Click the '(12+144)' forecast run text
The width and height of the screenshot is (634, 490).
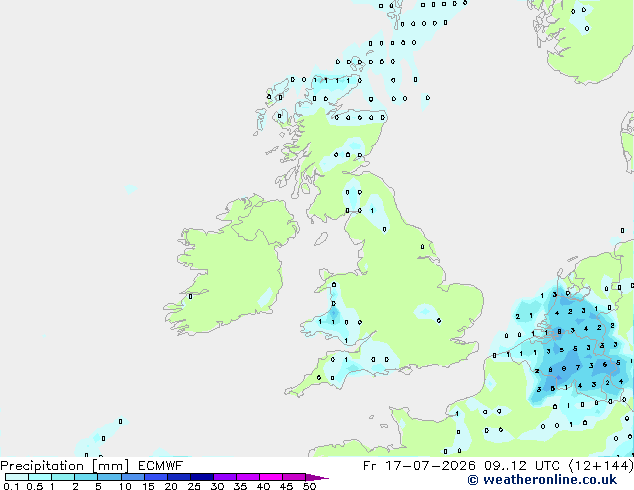(x=601, y=466)
